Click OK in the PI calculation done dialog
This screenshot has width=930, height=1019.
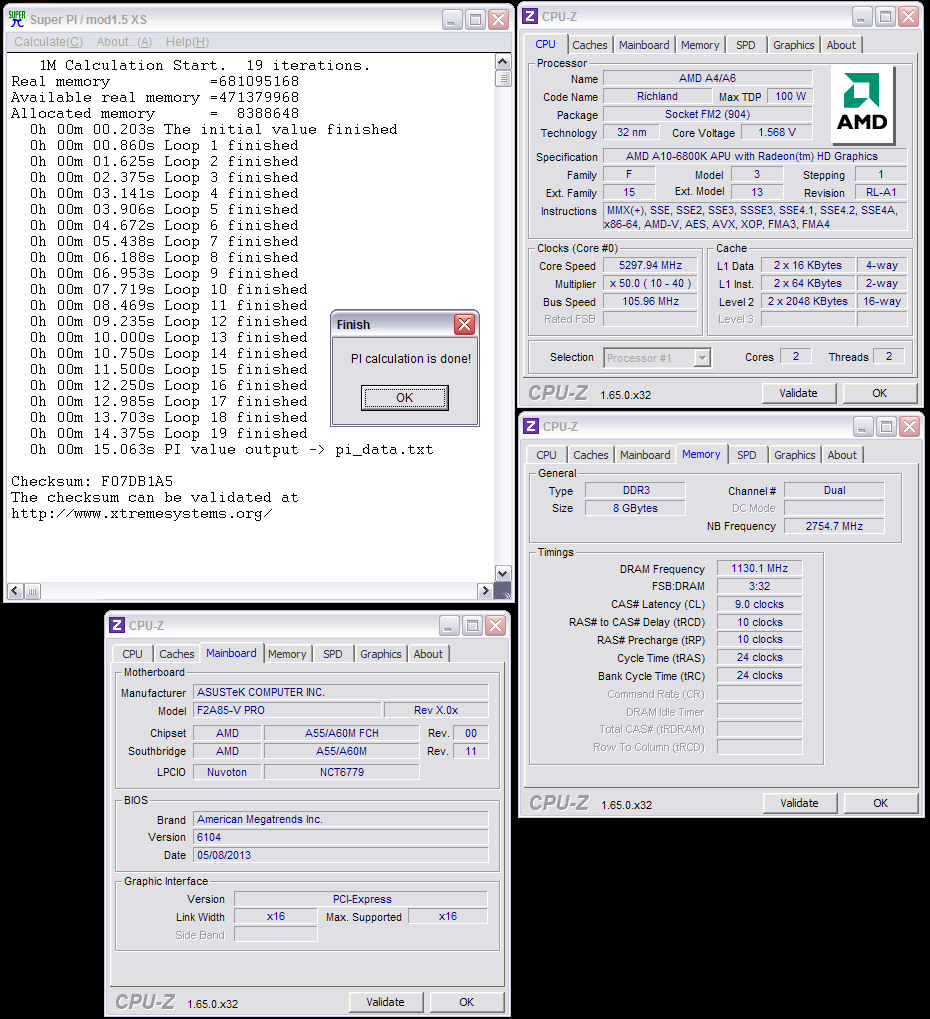click(405, 398)
